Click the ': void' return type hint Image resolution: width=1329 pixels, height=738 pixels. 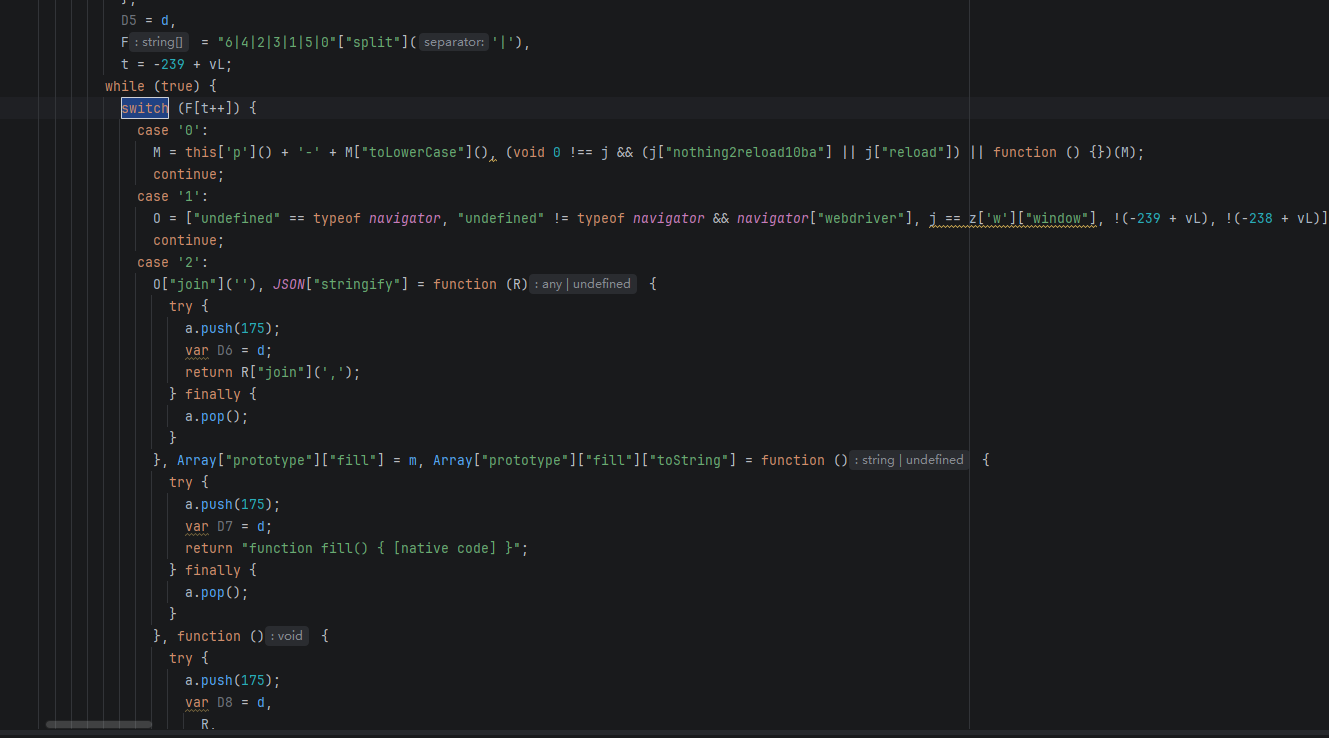click(x=286, y=636)
